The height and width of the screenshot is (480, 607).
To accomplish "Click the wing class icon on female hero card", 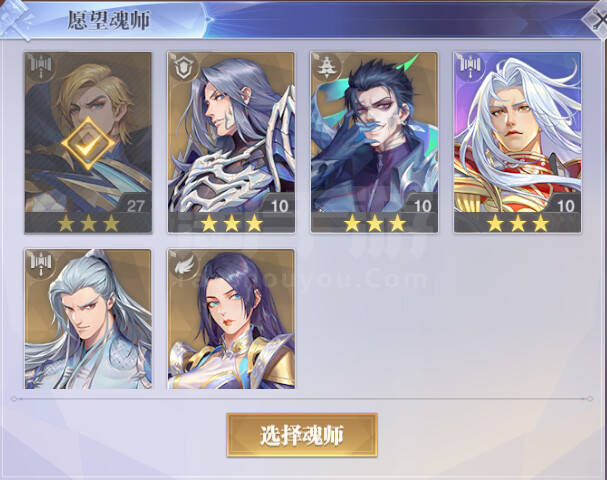I will click(183, 264).
